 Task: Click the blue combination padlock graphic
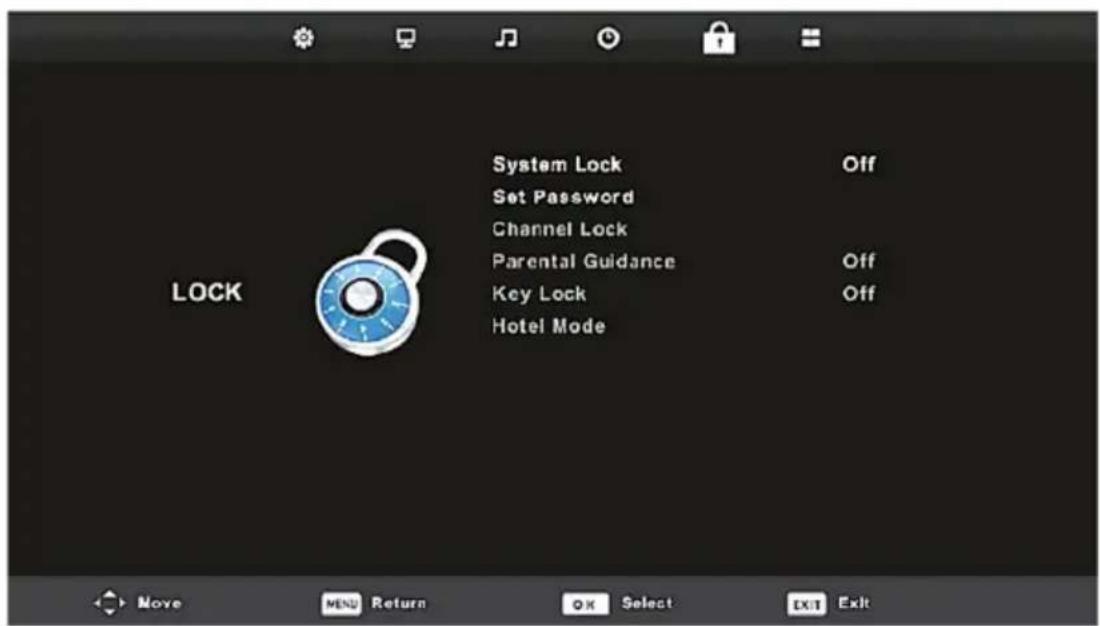(371, 292)
